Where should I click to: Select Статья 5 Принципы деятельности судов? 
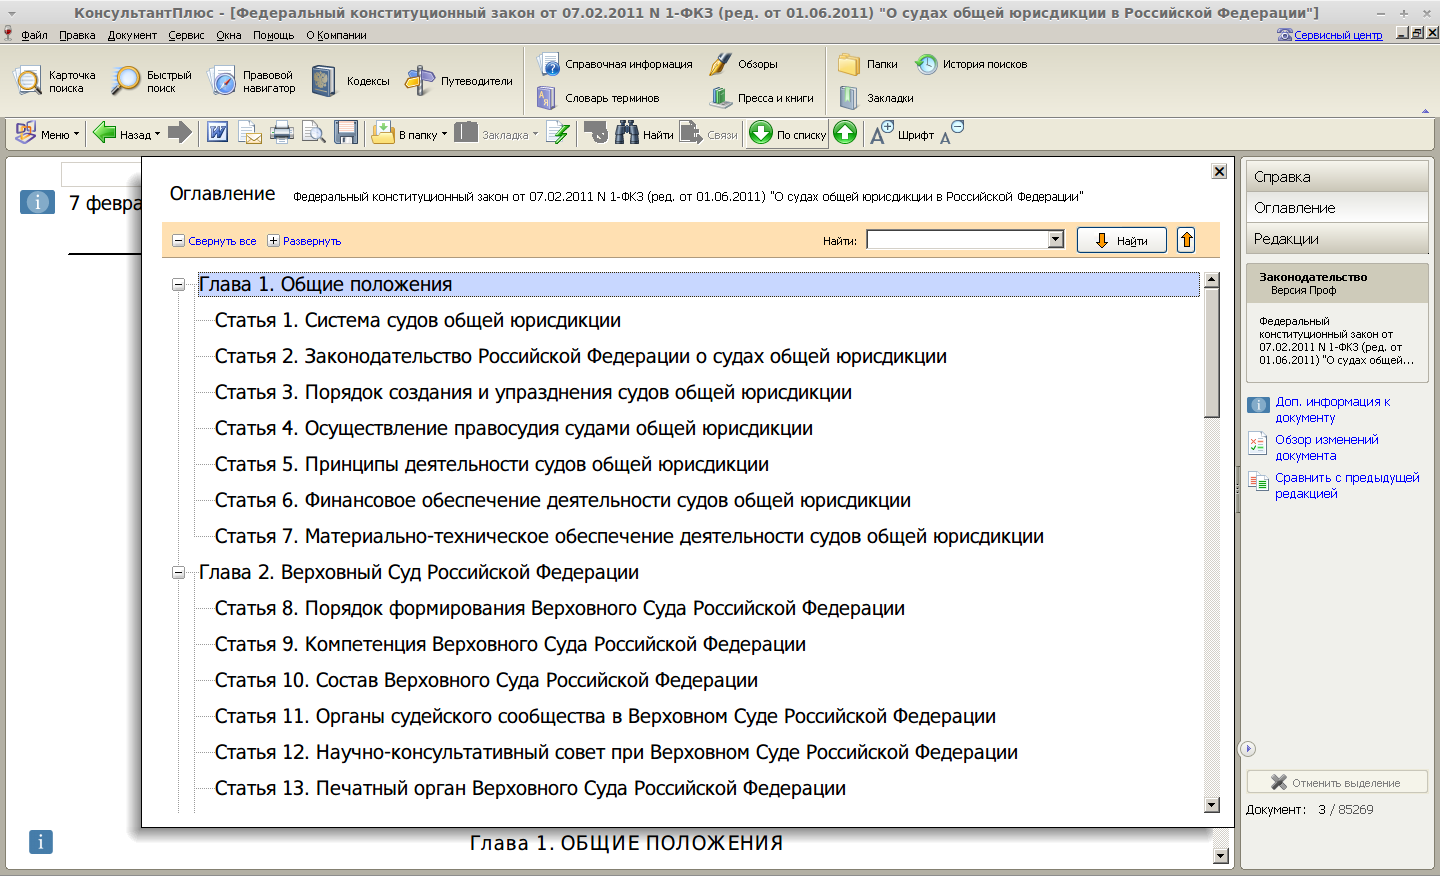(x=491, y=465)
